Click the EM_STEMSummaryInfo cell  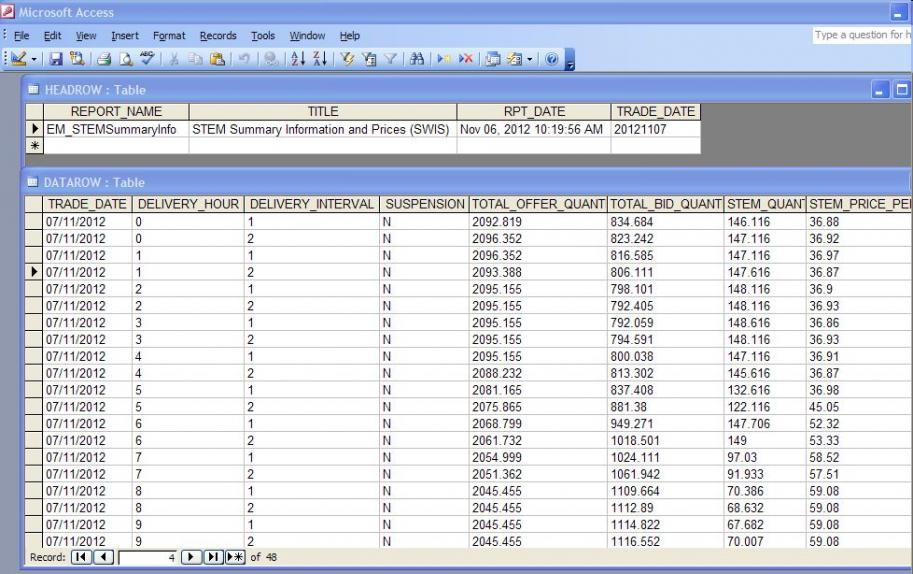point(116,129)
